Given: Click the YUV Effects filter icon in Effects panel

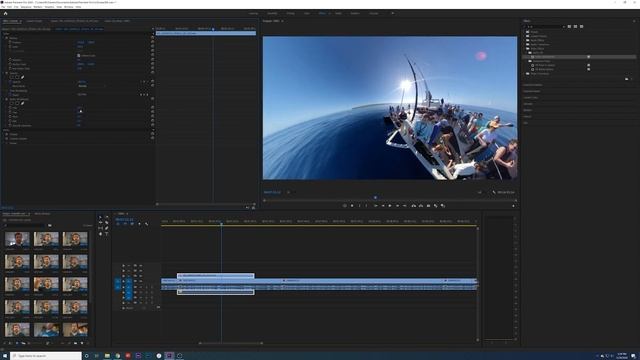Looking at the screenshot, I should pos(581,27).
